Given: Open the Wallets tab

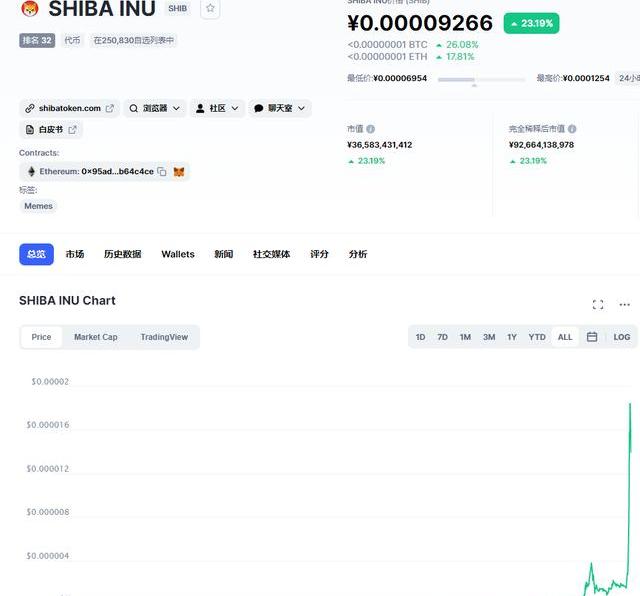Looking at the screenshot, I should pos(178,254).
